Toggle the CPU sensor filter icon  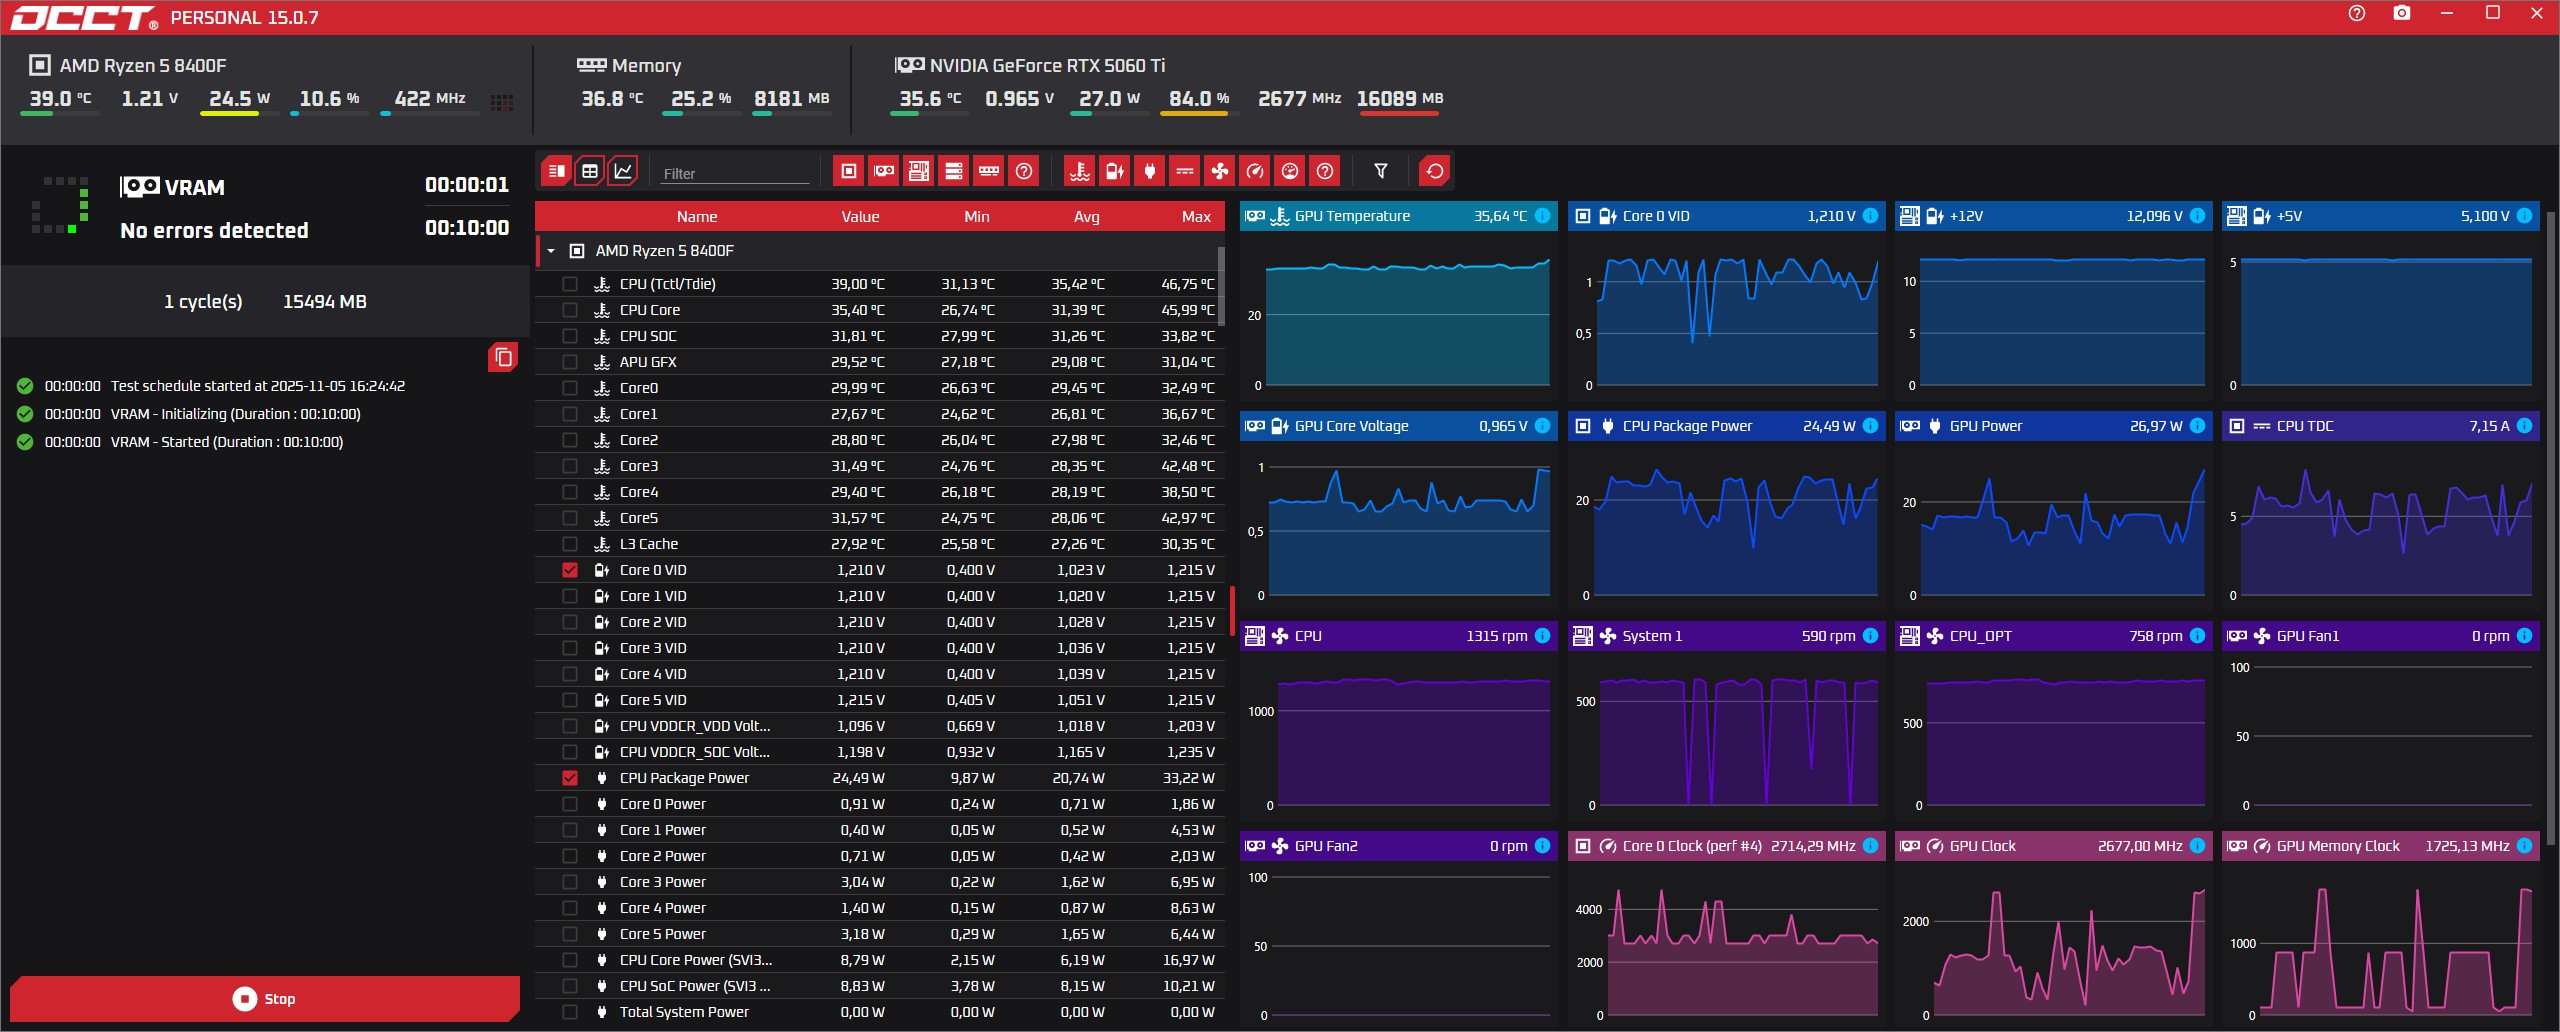click(x=848, y=172)
